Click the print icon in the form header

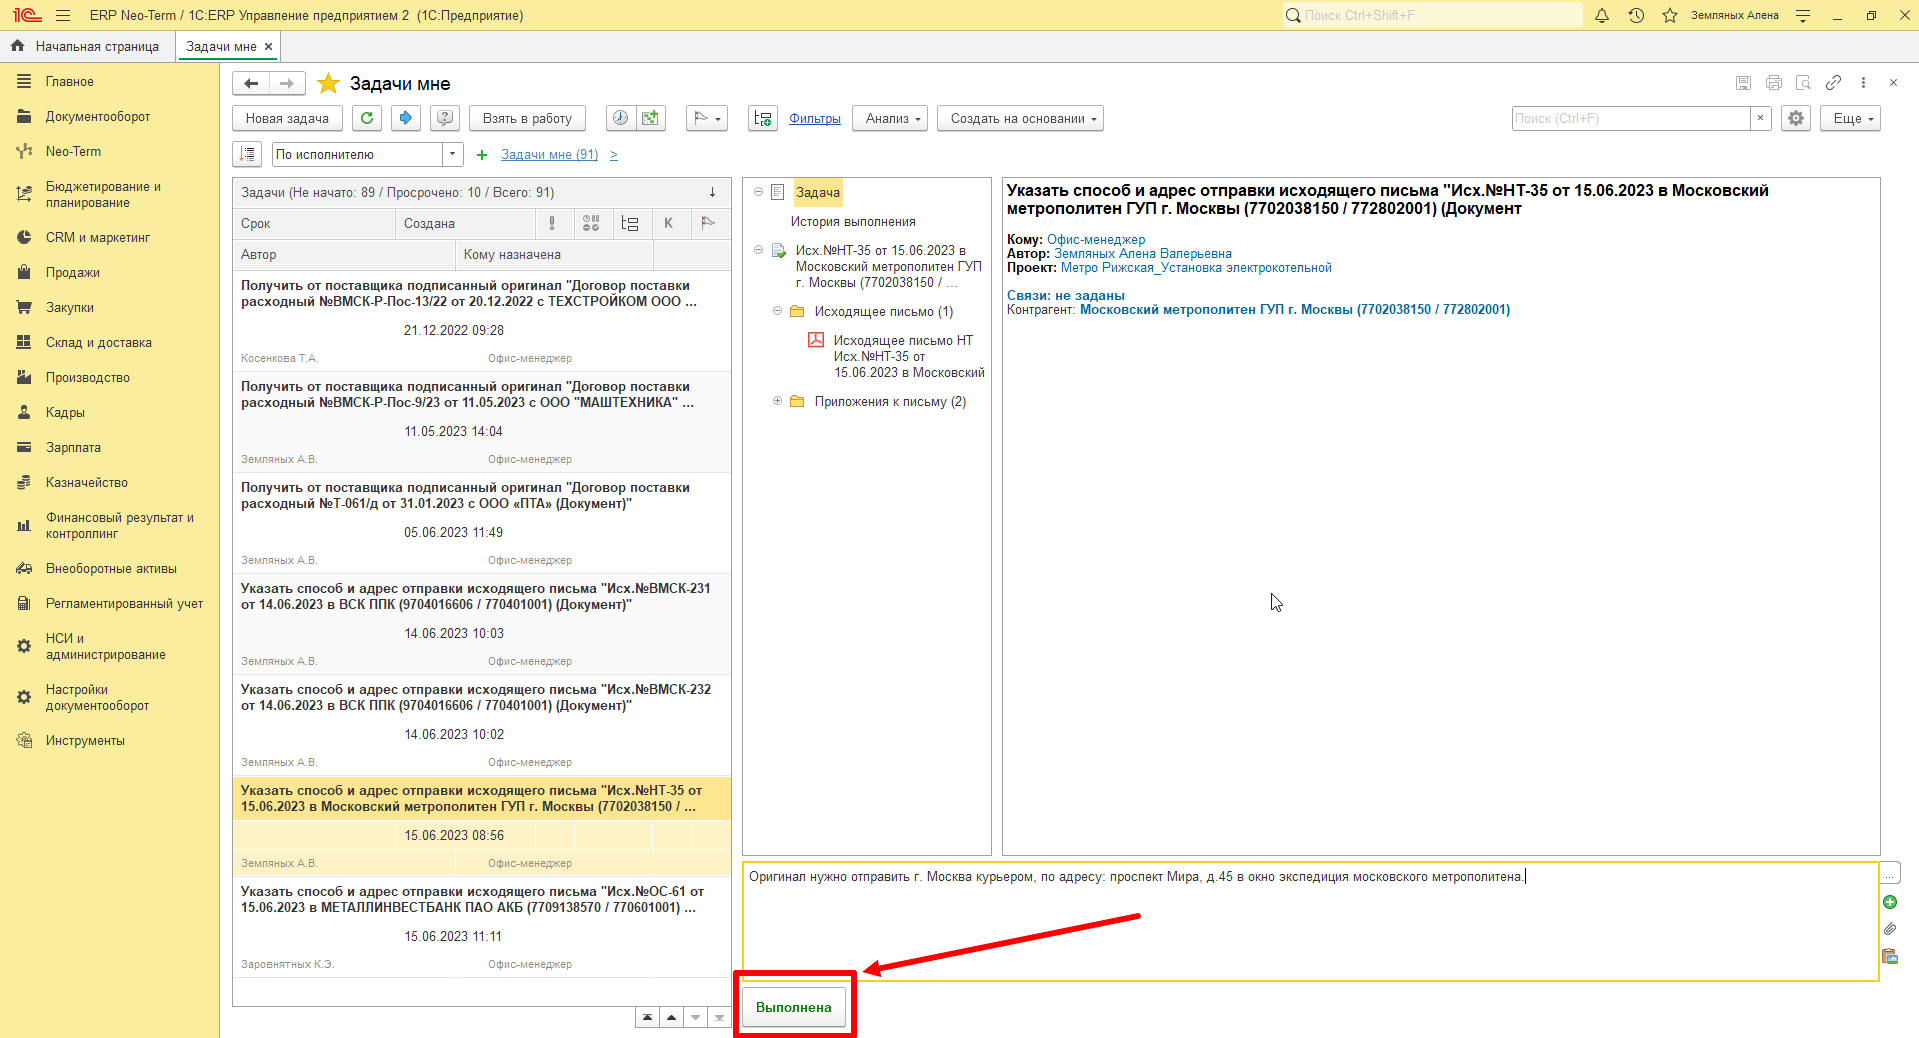coord(1774,83)
